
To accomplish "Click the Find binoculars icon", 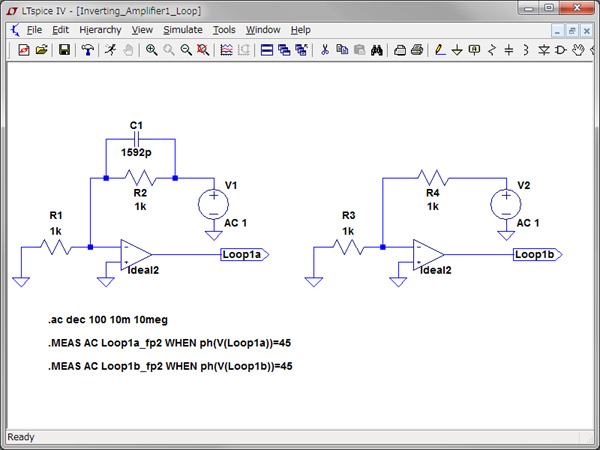I will click(377, 50).
